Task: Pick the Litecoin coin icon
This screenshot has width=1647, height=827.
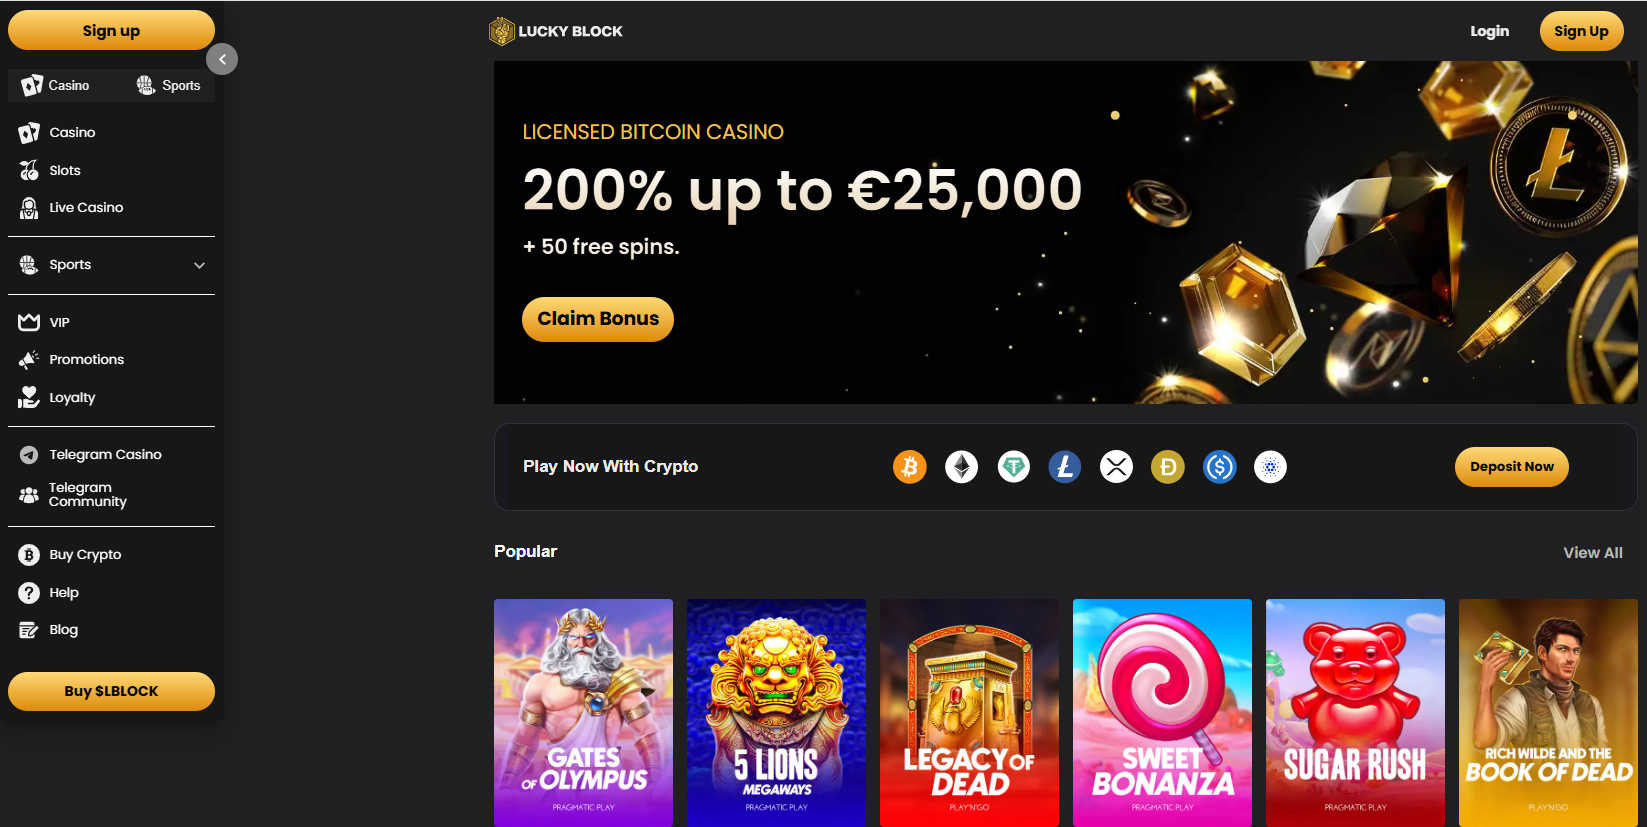Action: click(1065, 467)
